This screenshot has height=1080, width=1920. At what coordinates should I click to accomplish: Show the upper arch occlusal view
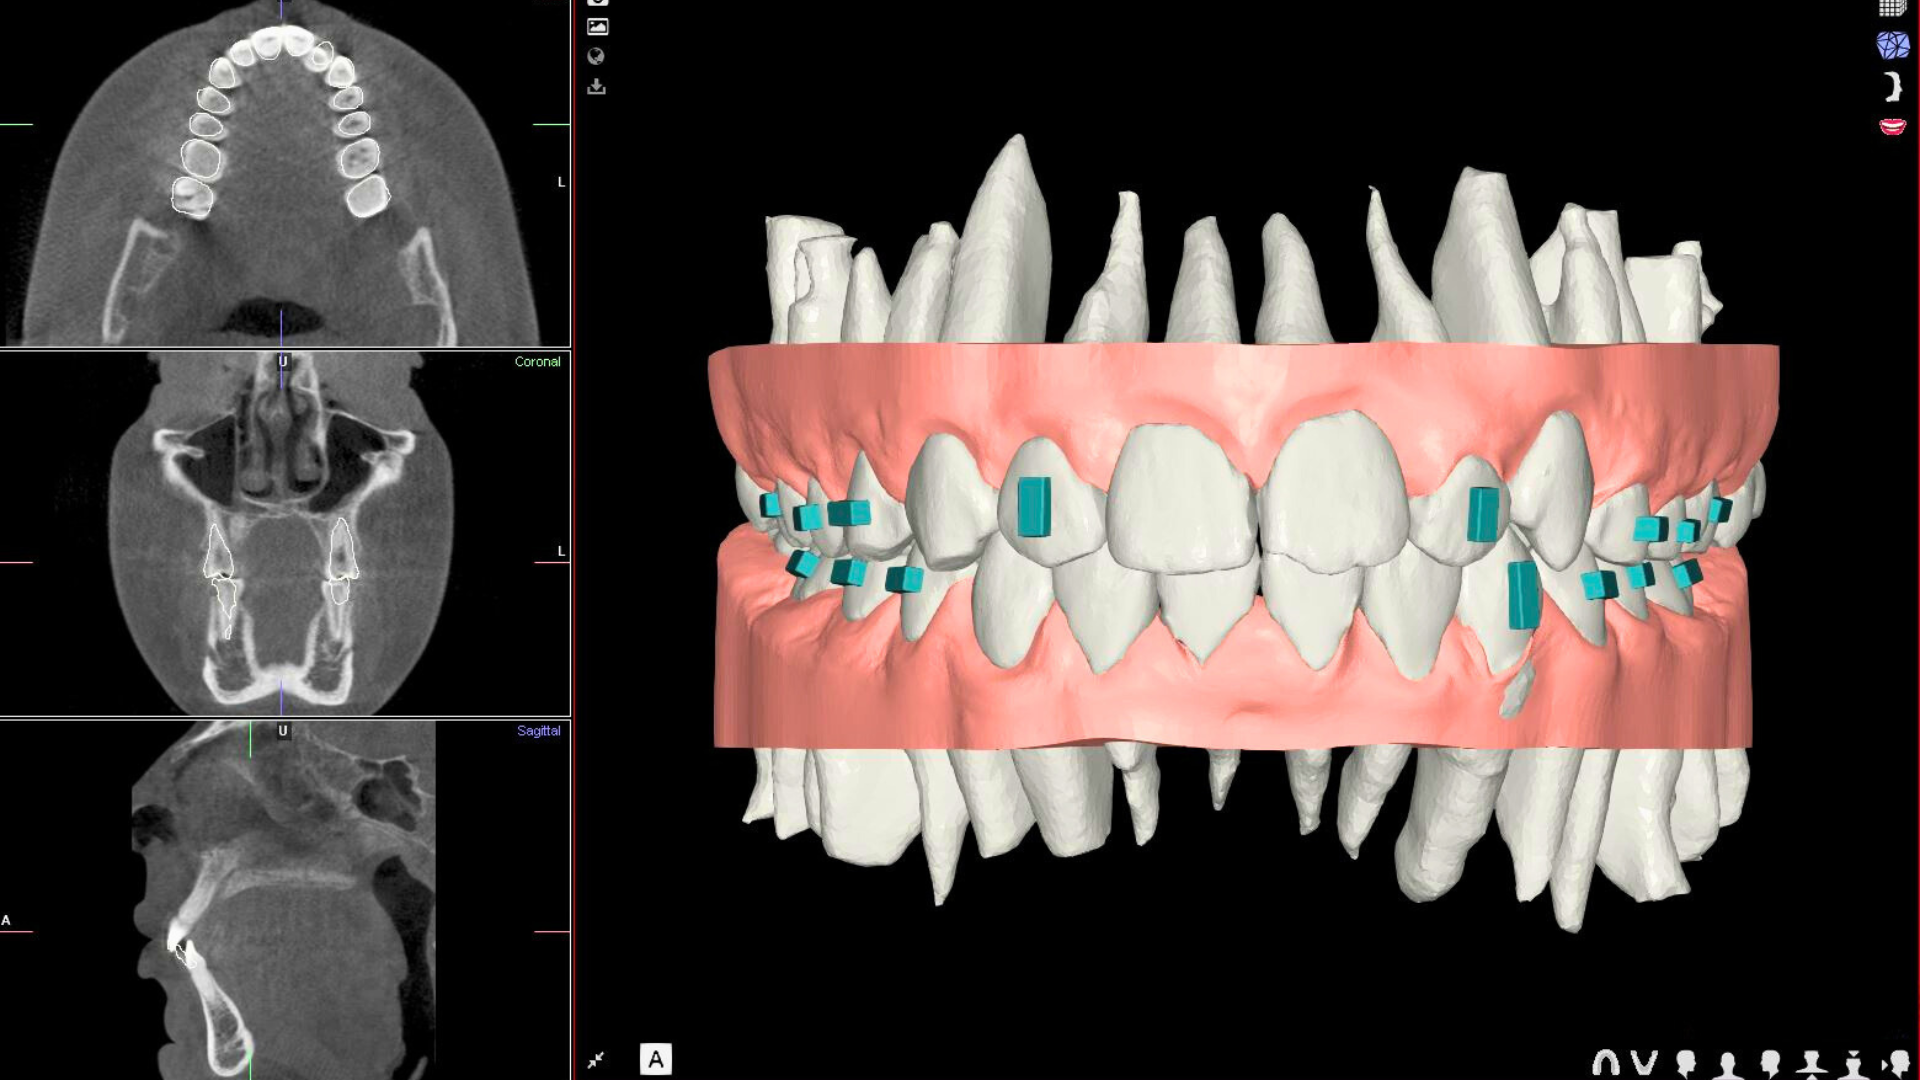coord(1609,1063)
